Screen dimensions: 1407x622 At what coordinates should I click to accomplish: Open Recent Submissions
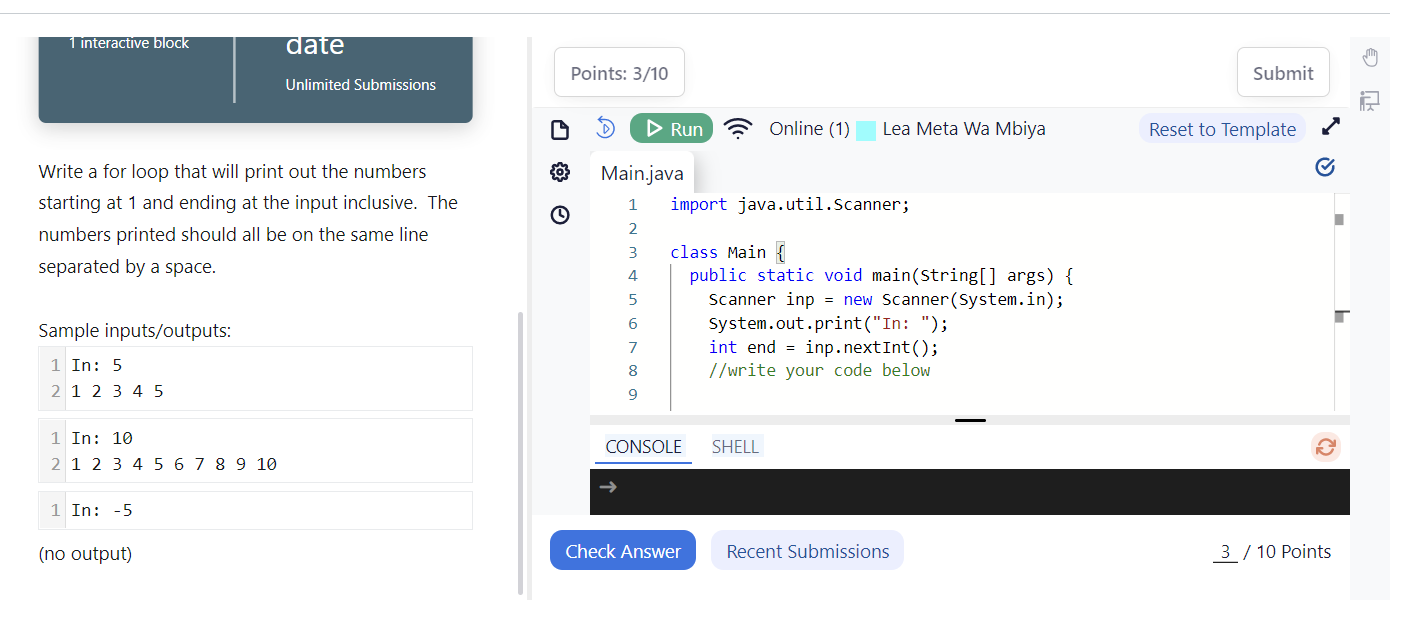(807, 550)
